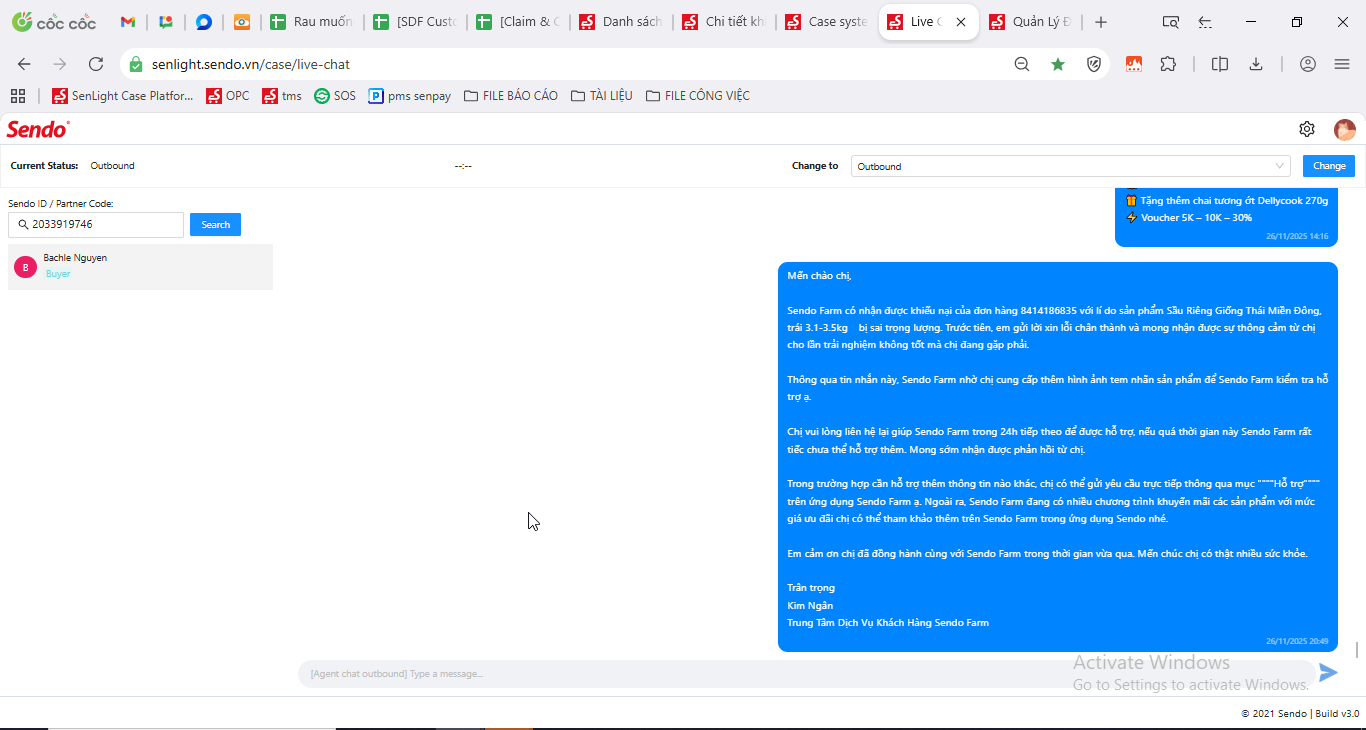The height and width of the screenshot is (730, 1366).
Task: Switch to the pinned Gmail tab
Action: (x=127, y=22)
